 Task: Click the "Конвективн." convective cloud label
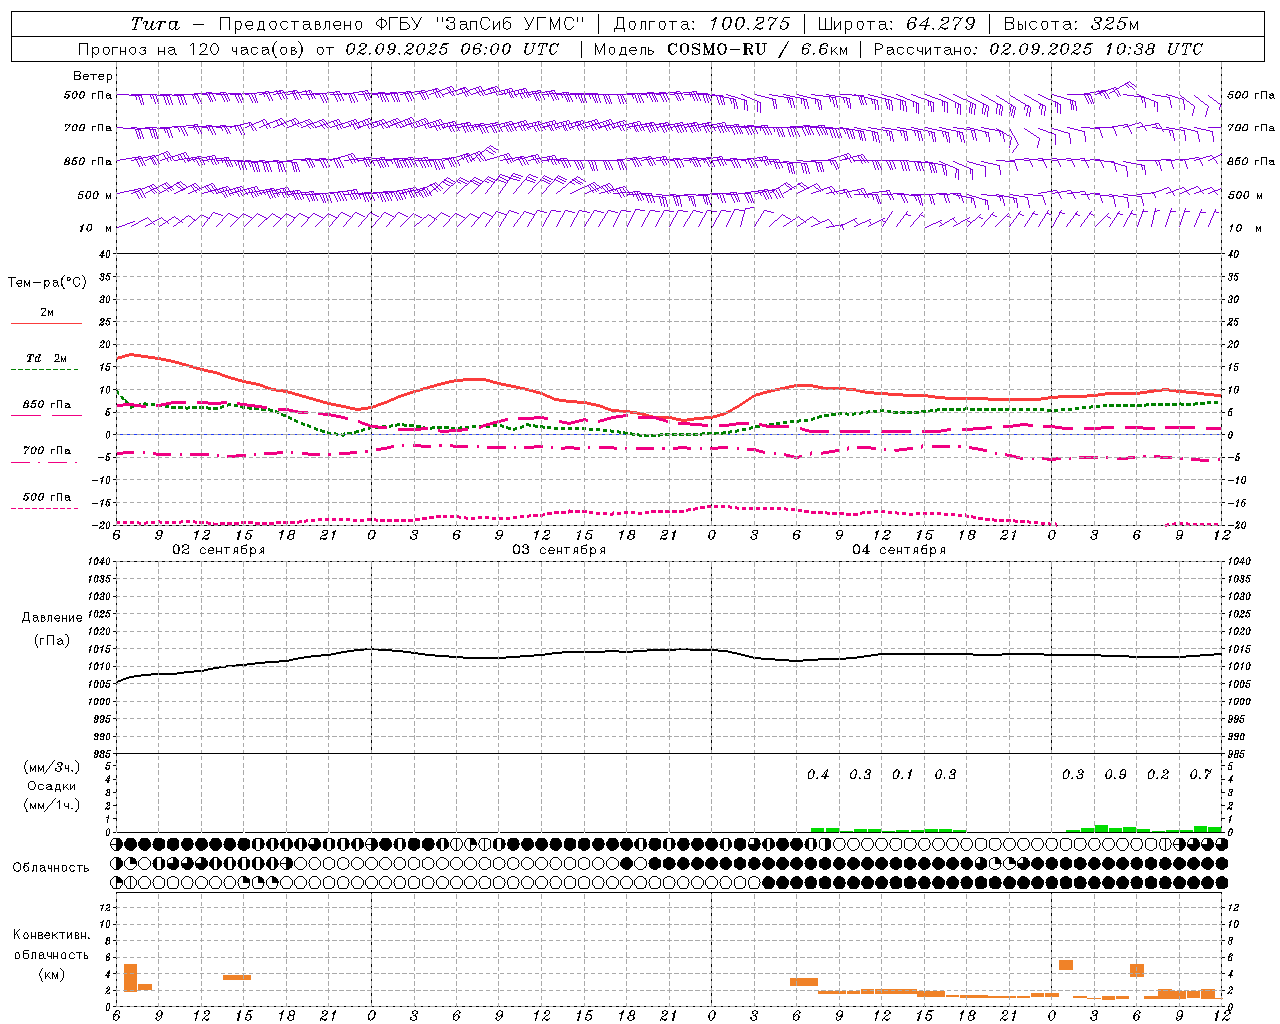52,935
